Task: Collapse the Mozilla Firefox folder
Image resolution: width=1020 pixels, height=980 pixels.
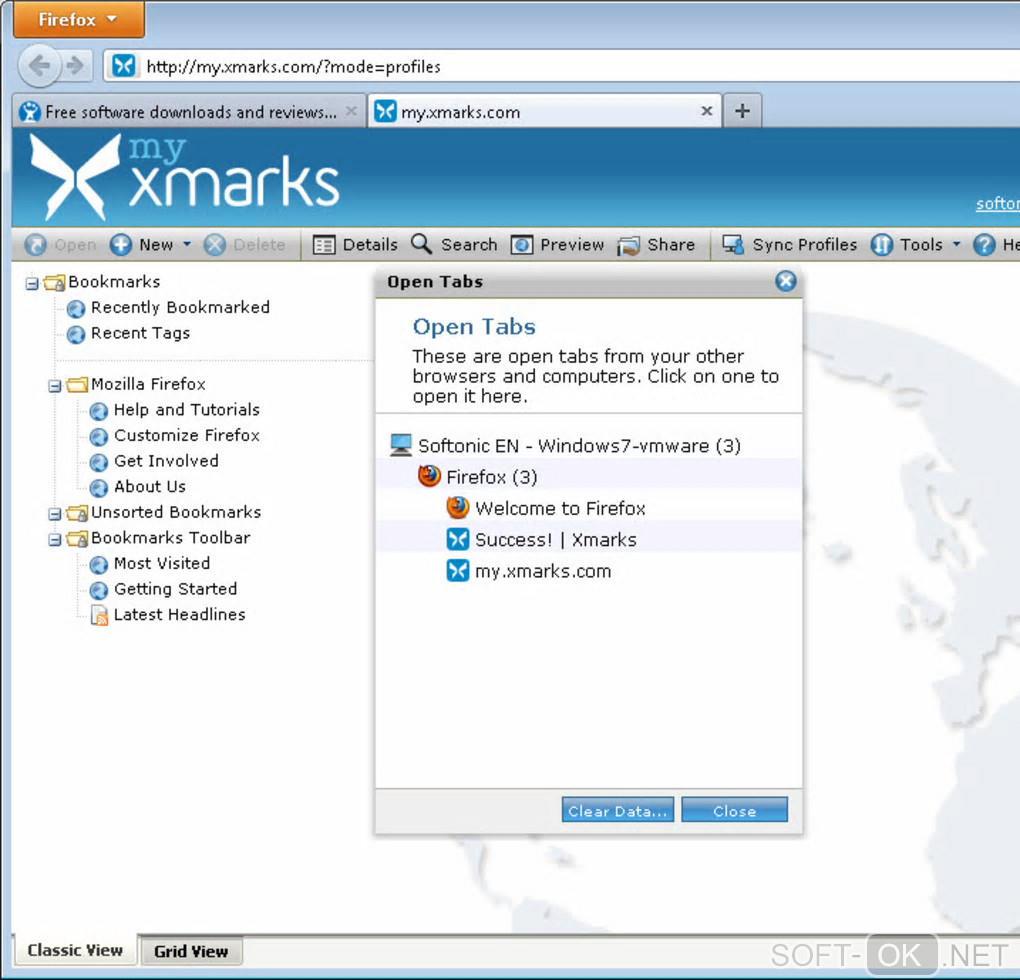Action: click(x=55, y=386)
